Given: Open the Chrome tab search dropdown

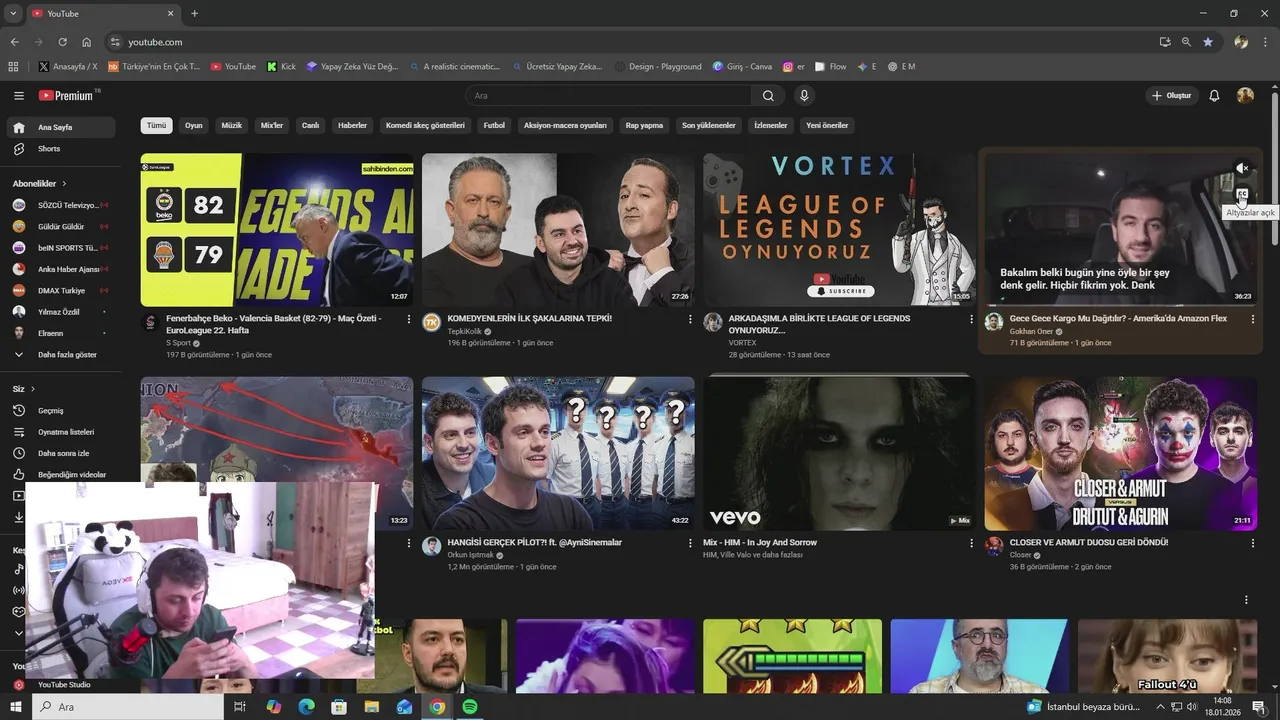Looking at the screenshot, I should [x=13, y=13].
